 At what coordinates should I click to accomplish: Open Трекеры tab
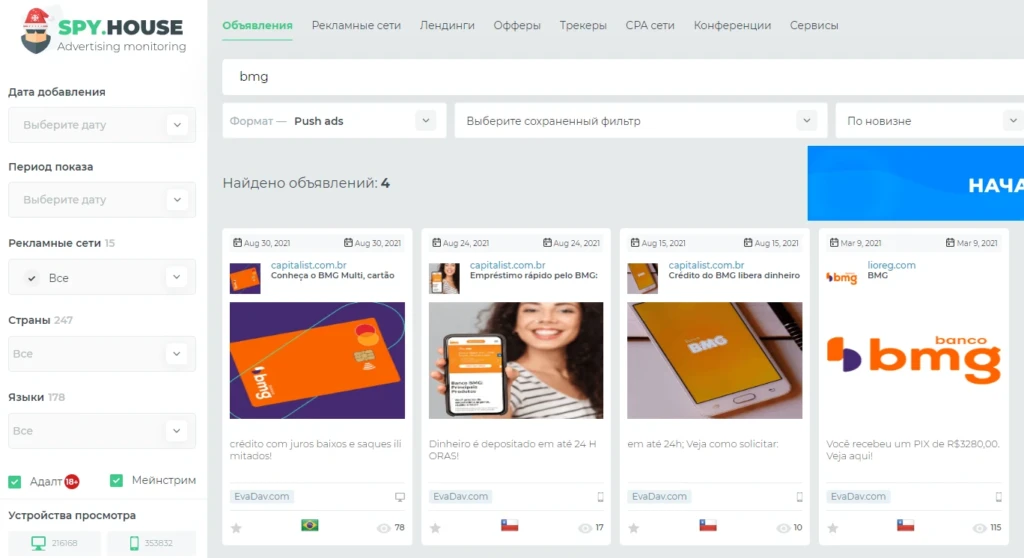pos(583,25)
